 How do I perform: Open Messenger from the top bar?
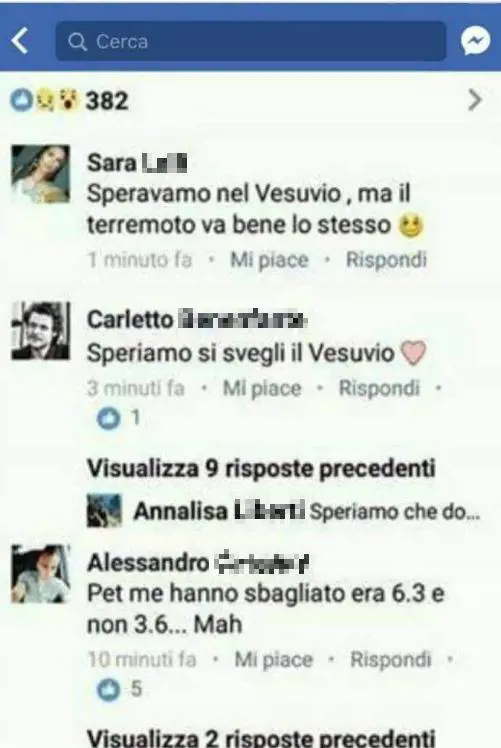pos(475,41)
